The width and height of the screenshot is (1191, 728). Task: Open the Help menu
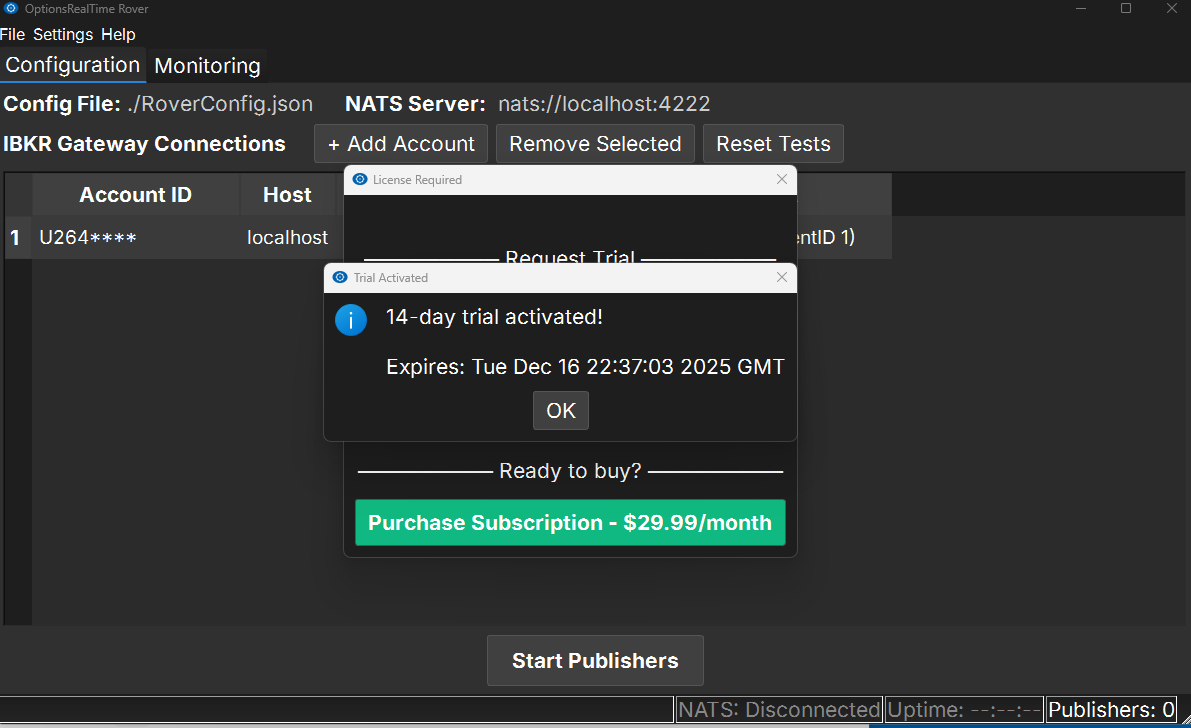coord(118,34)
